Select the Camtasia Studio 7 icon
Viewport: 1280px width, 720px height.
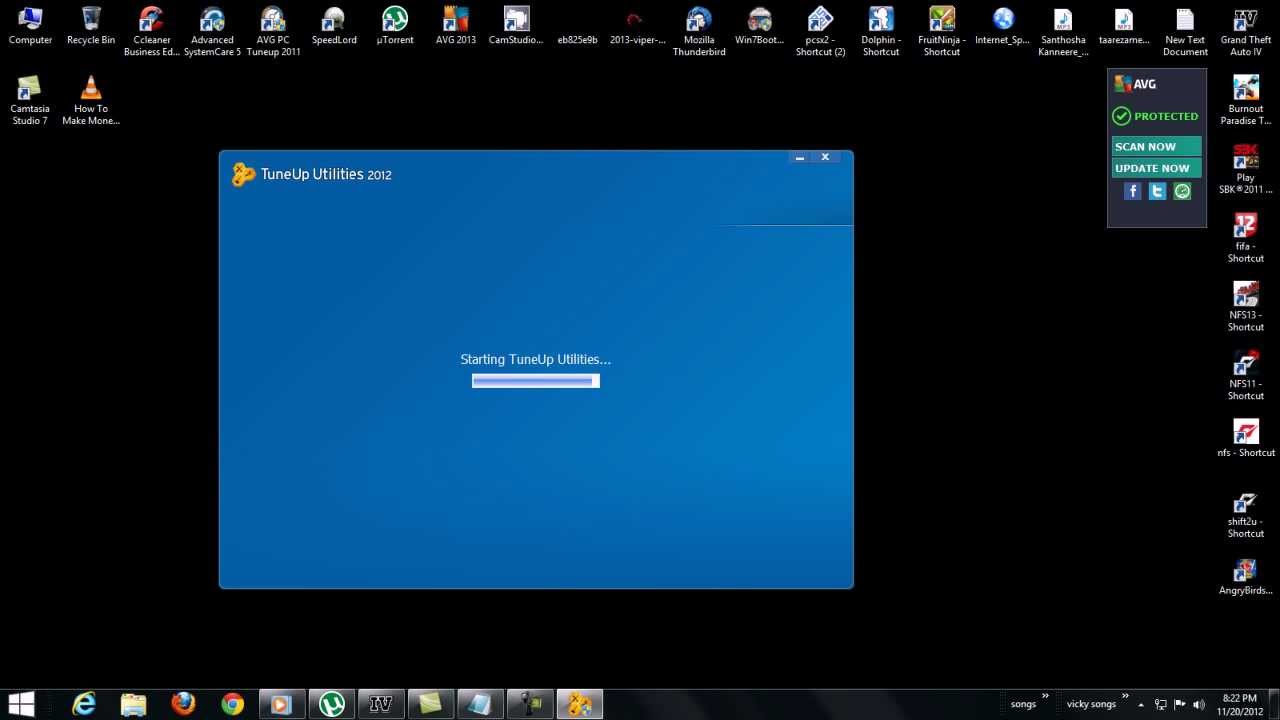[30, 100]
